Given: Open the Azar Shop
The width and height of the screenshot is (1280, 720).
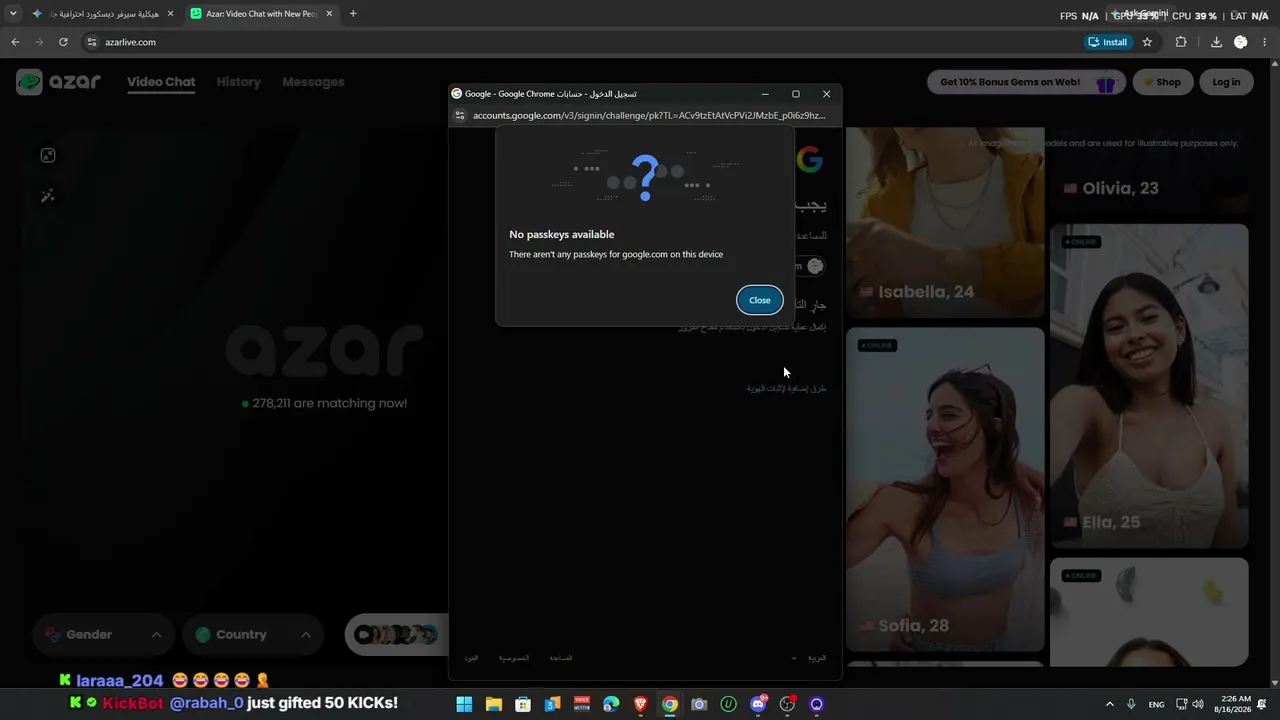Looking at the screenshot, I should click(1163, 82).
